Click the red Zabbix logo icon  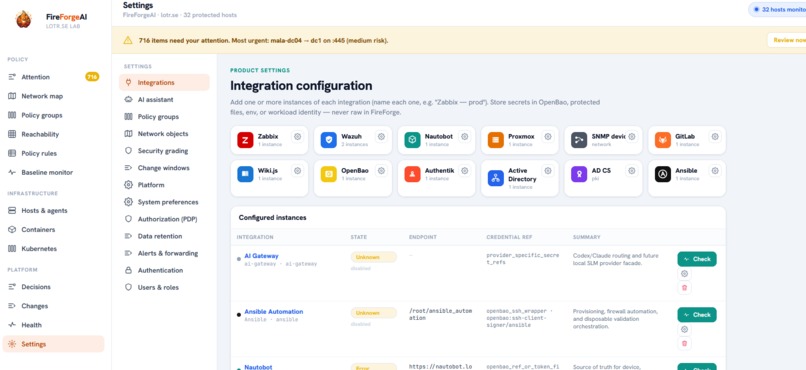tap(245, 140)
